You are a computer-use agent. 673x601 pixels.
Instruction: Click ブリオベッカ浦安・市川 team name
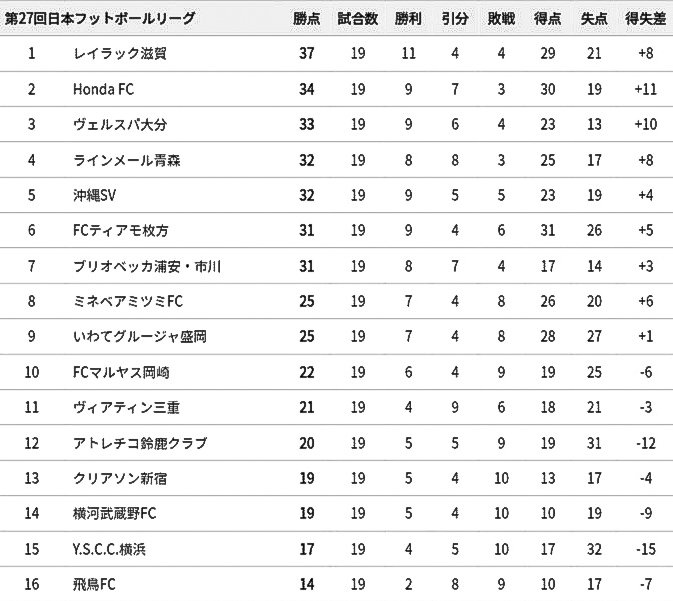(x=146, y=266)
